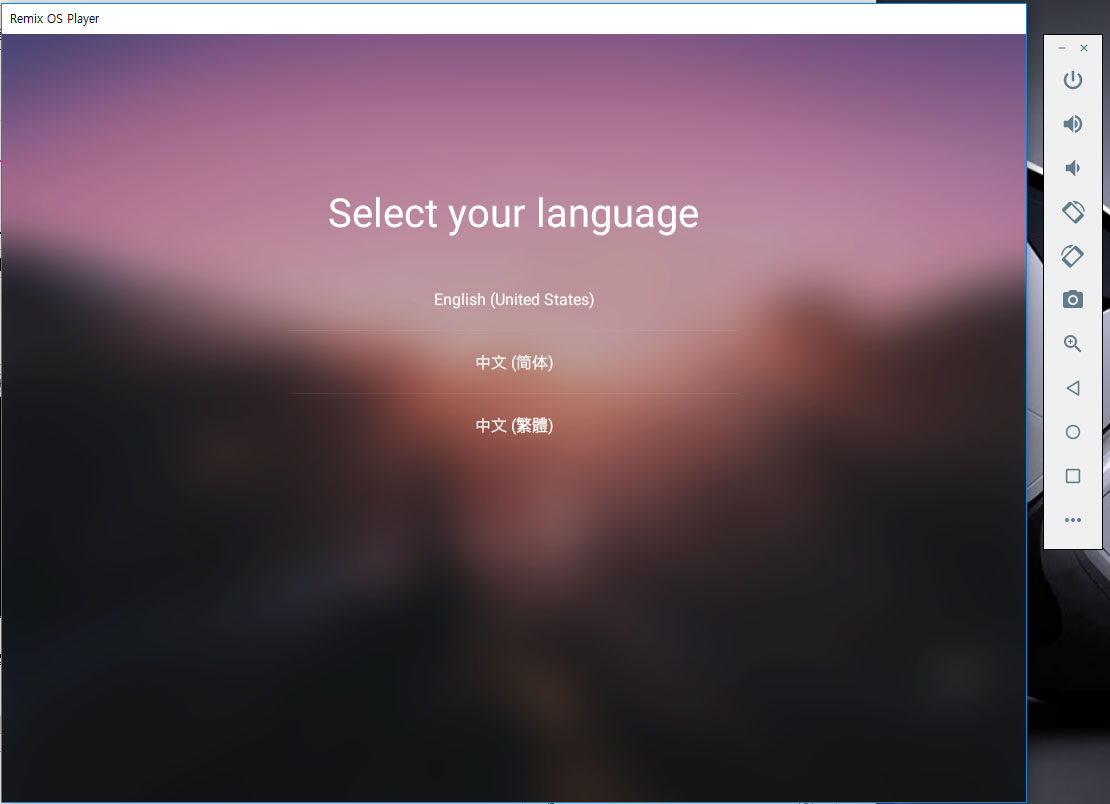Click the Remix OS Player title bar
The image size is (1110, 804).
[514, 18]
